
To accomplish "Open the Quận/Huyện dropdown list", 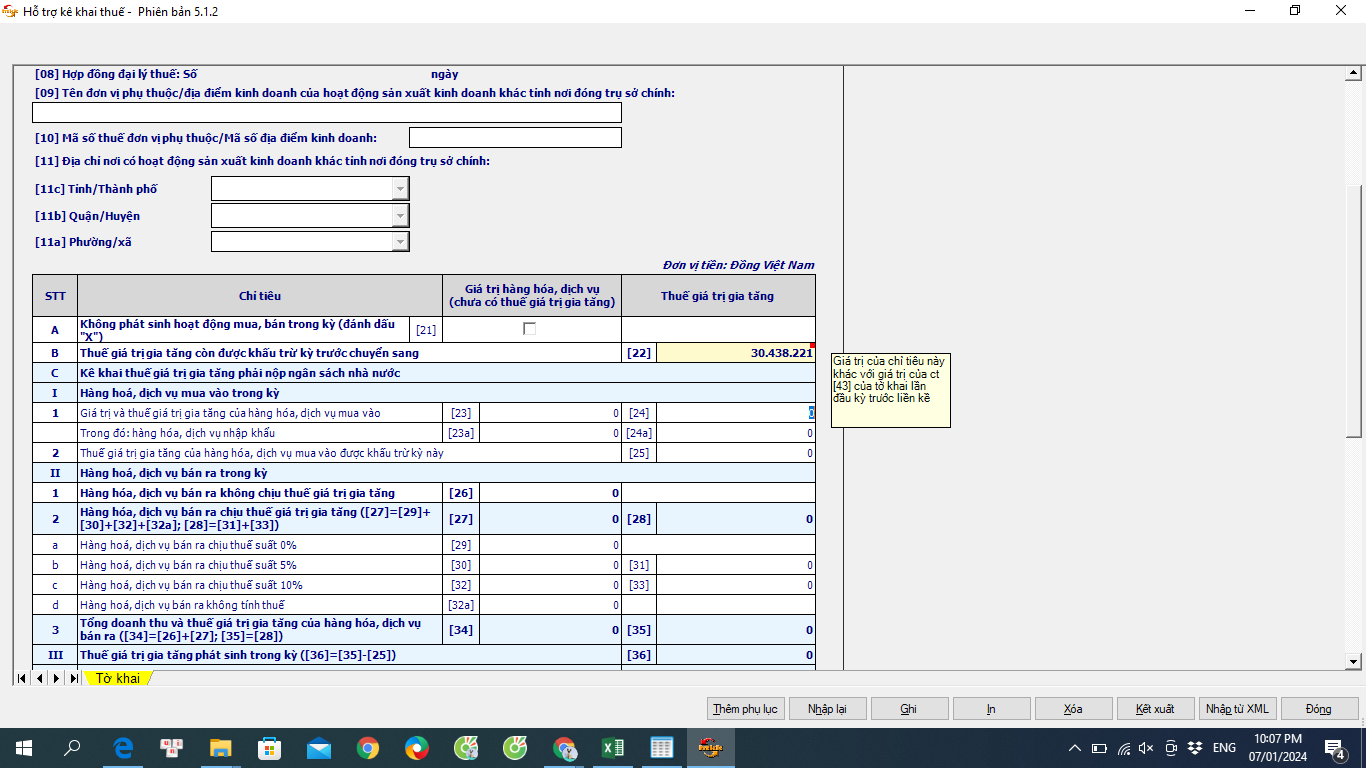I will 400,215.
